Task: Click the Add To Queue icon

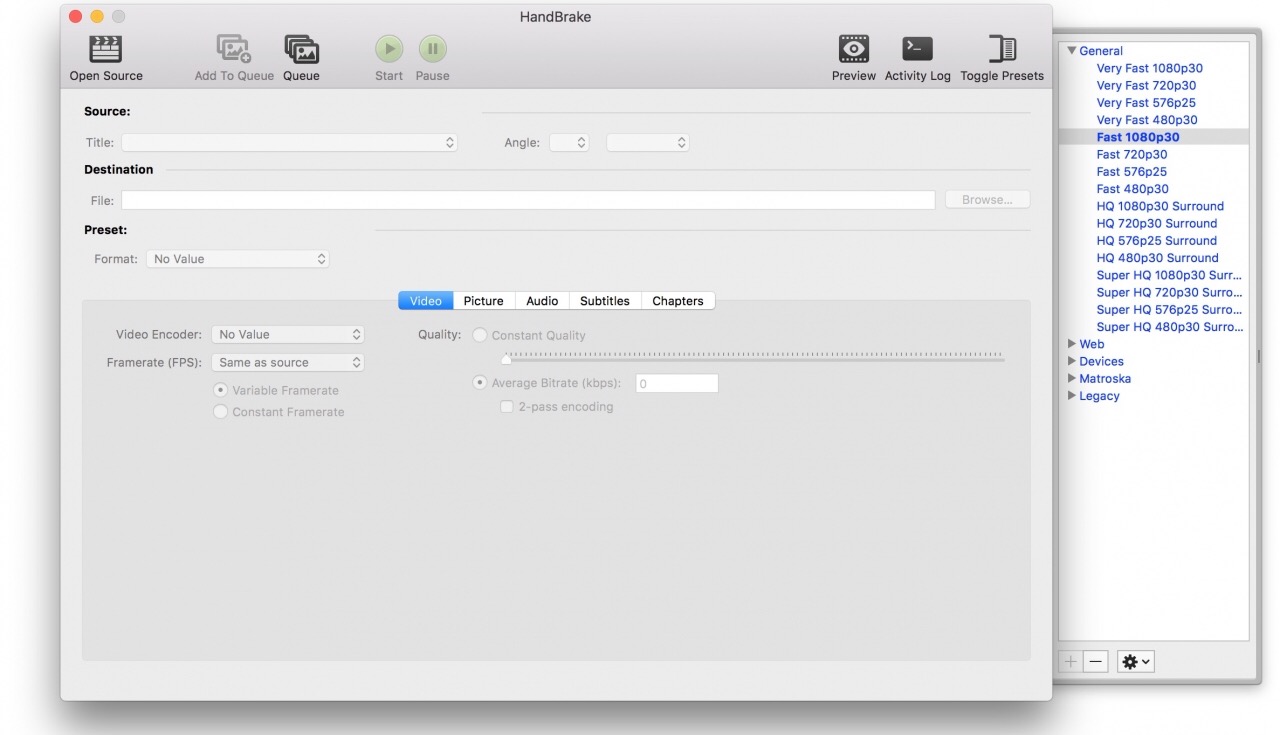Action: click(234, 49)
